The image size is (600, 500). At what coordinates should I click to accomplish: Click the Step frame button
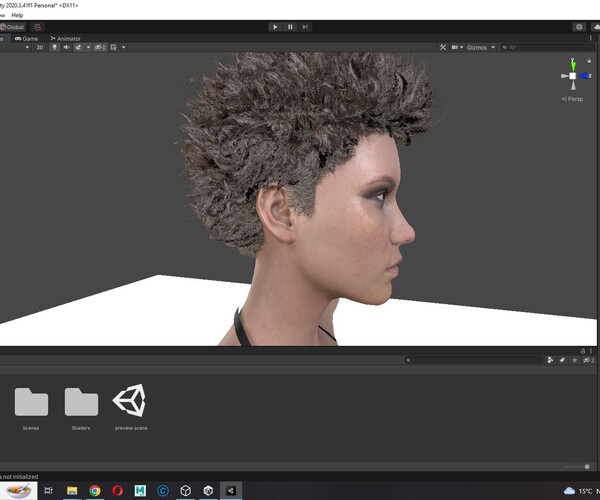tap(305, 27)
